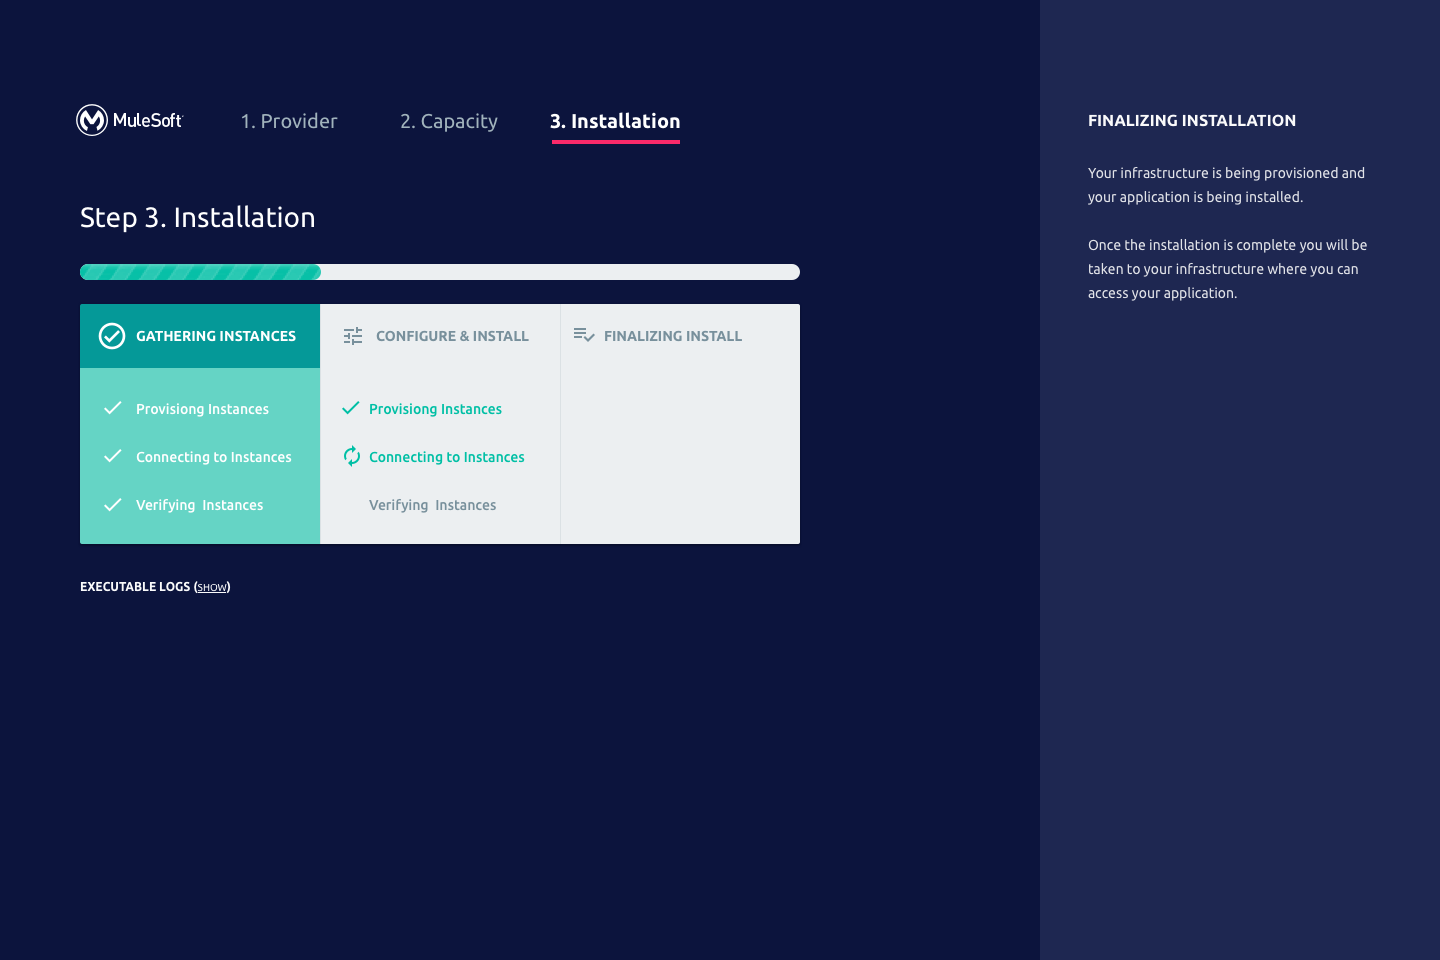Click the Gathering Instances circled checkmark icon
This screenshot has height=960, width=1440.
pyautogui.click(x=112, y=336)
